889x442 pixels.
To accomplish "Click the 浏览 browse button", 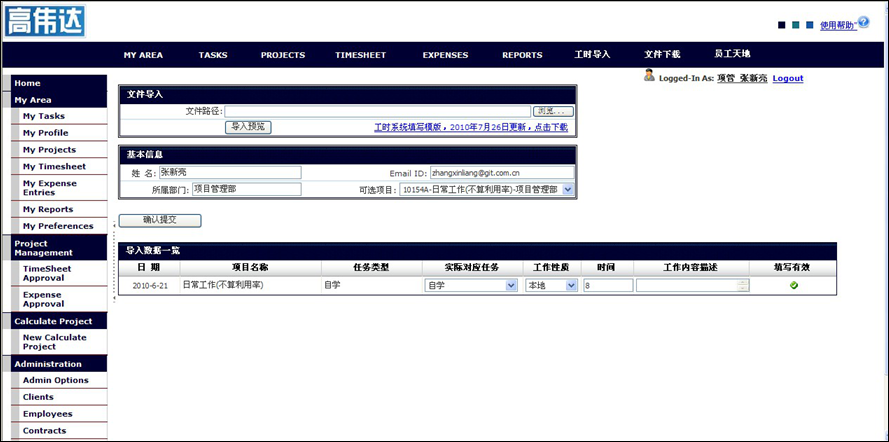I will (x=553, y=111).
